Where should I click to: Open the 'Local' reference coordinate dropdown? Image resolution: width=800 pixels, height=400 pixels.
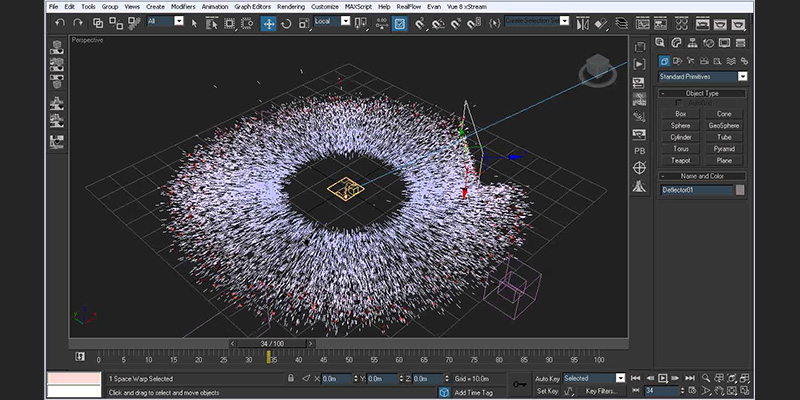click(x=332, y=21)
